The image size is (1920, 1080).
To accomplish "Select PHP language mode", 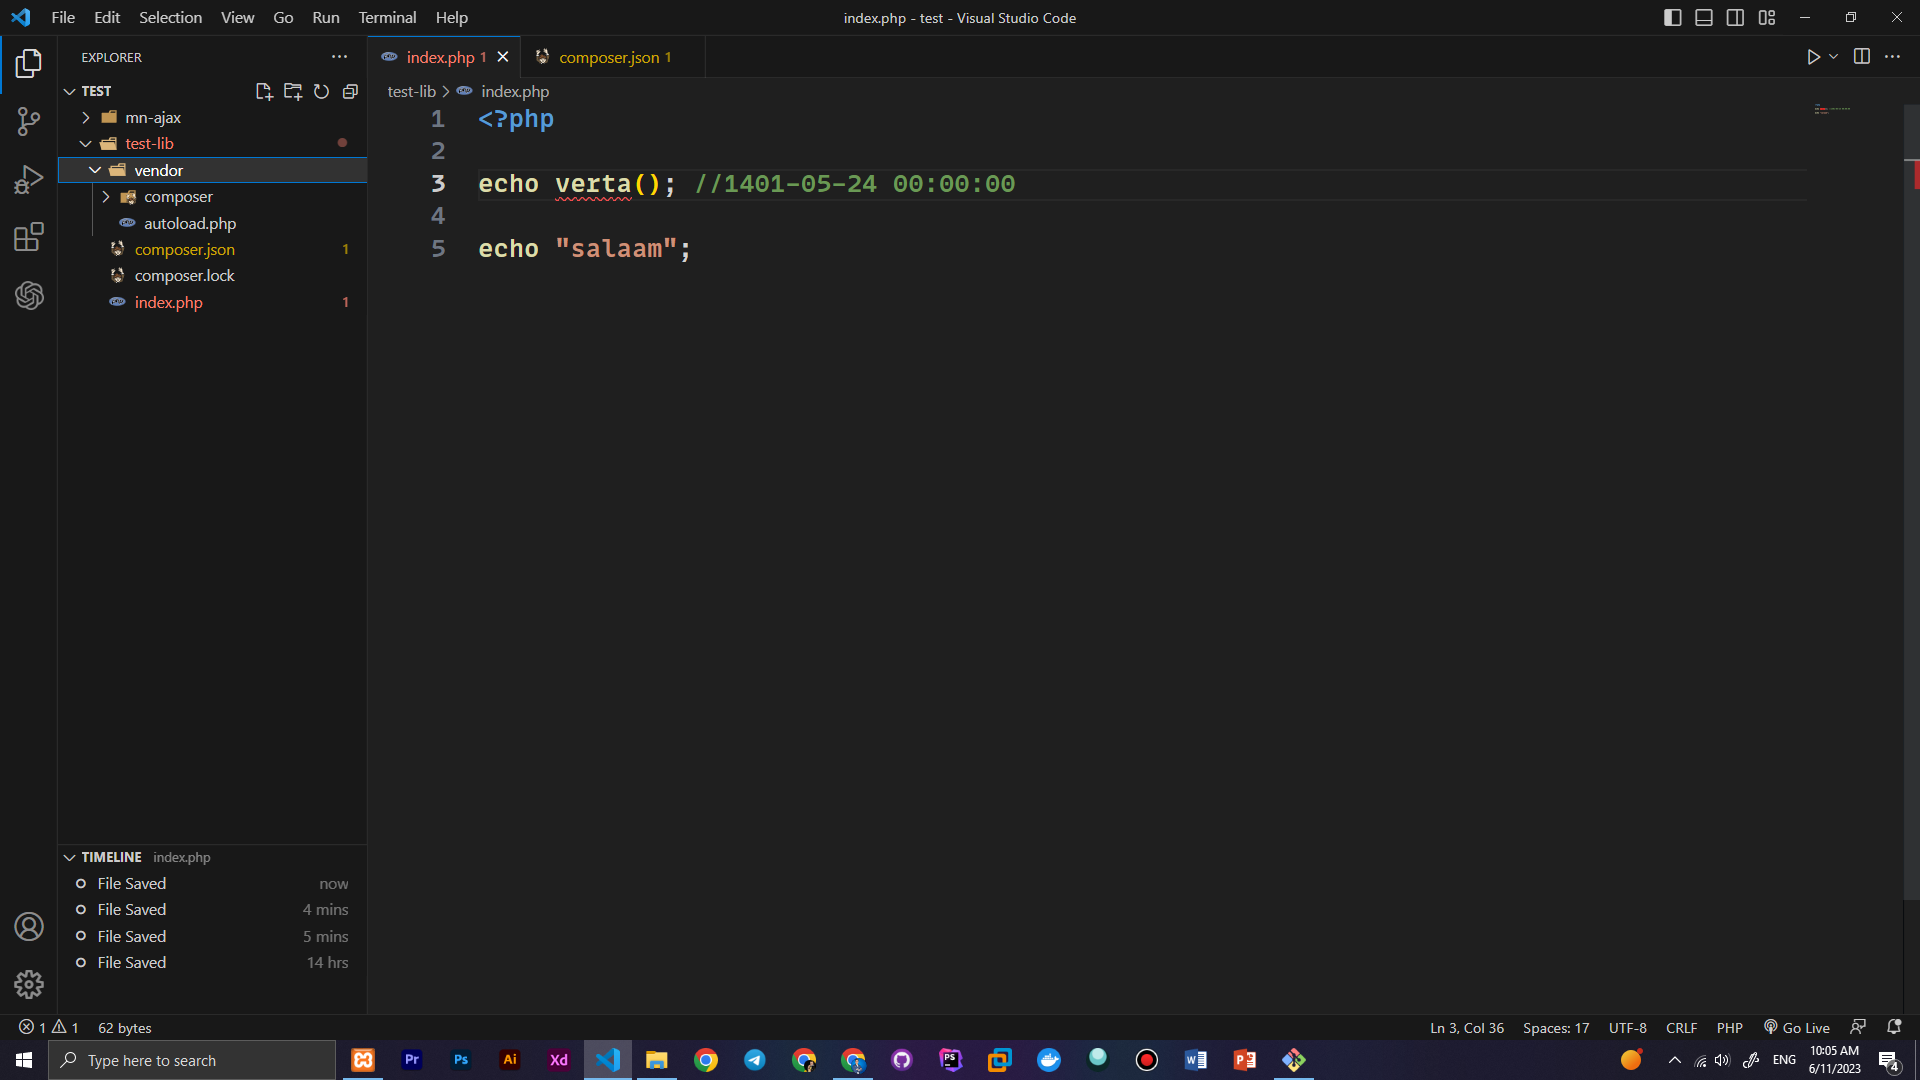I will point(1729,1028).
